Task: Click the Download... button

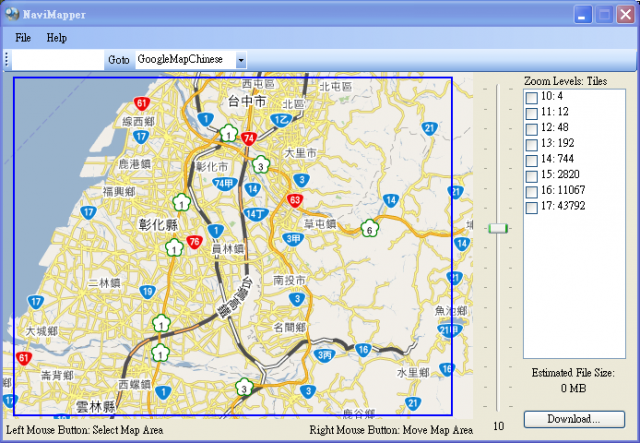Action: pyautogui.click(x=574, y=419)
